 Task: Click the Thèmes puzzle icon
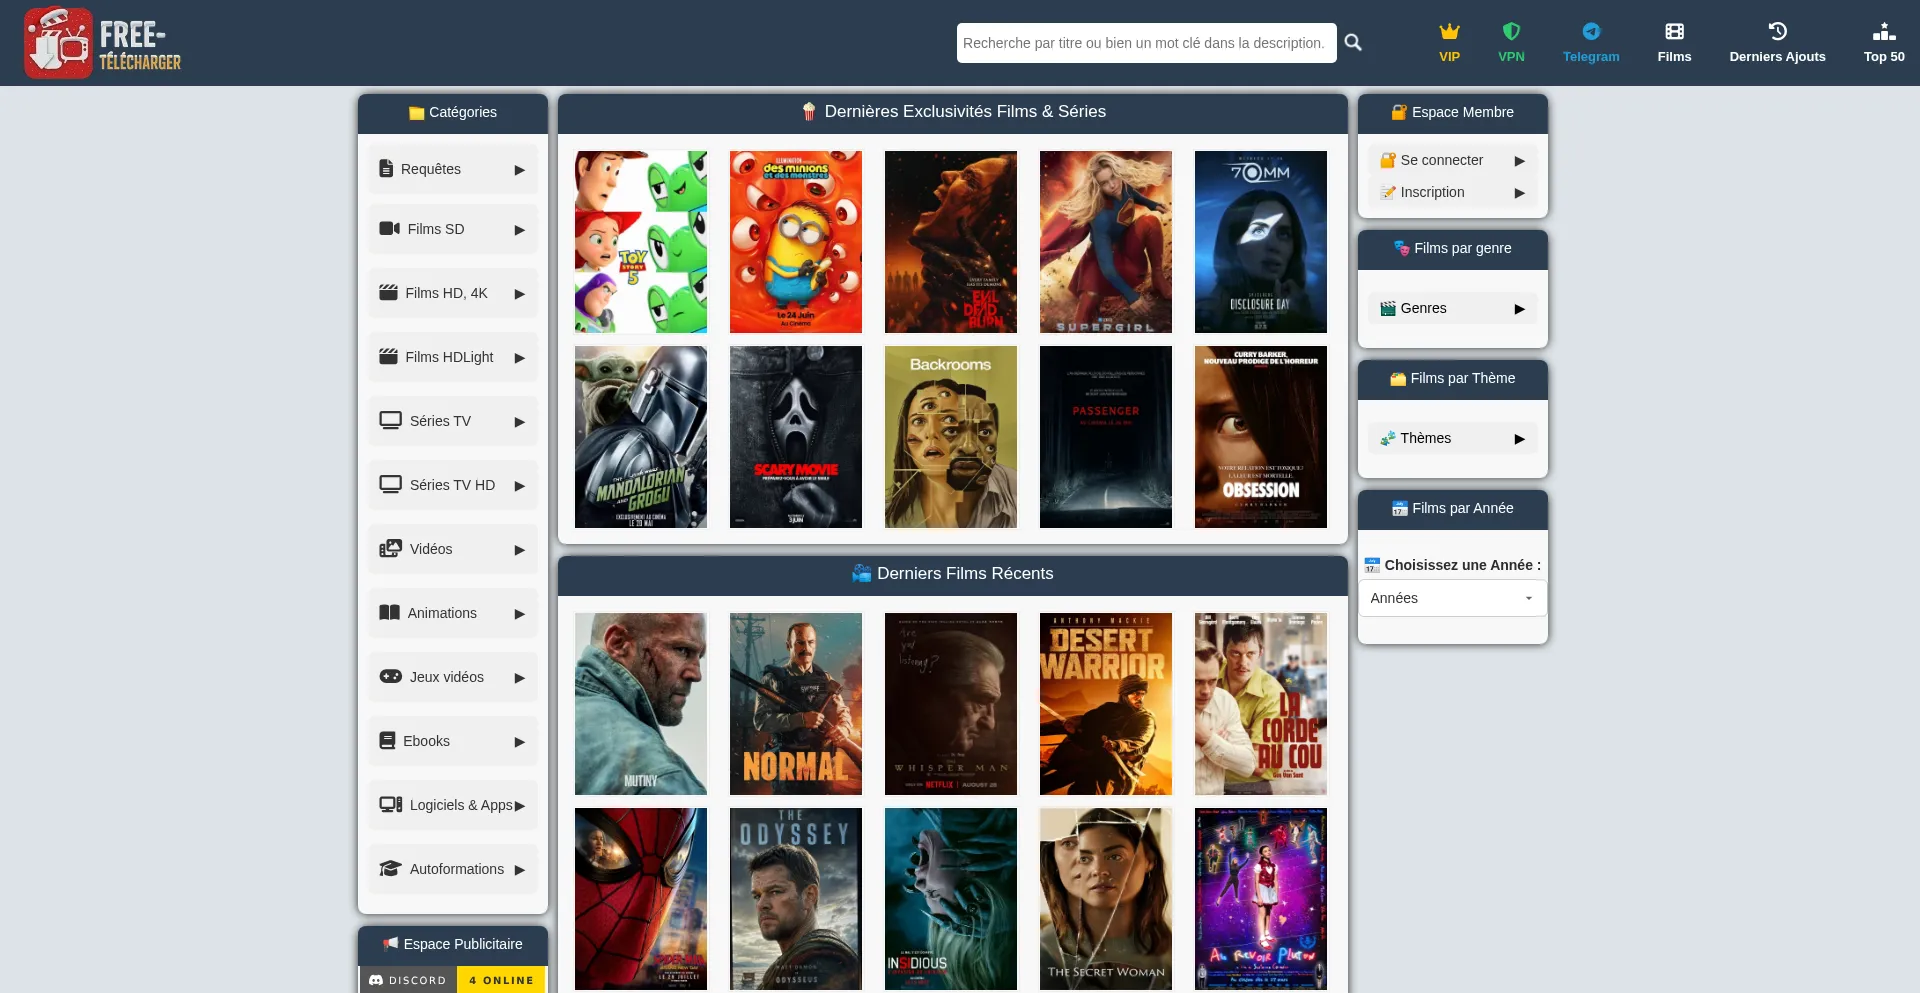[1388, 438]
